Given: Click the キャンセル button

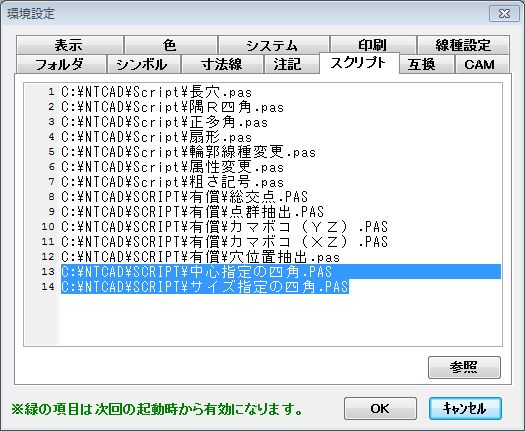Looking at the screenshot, I should (465, 408).
